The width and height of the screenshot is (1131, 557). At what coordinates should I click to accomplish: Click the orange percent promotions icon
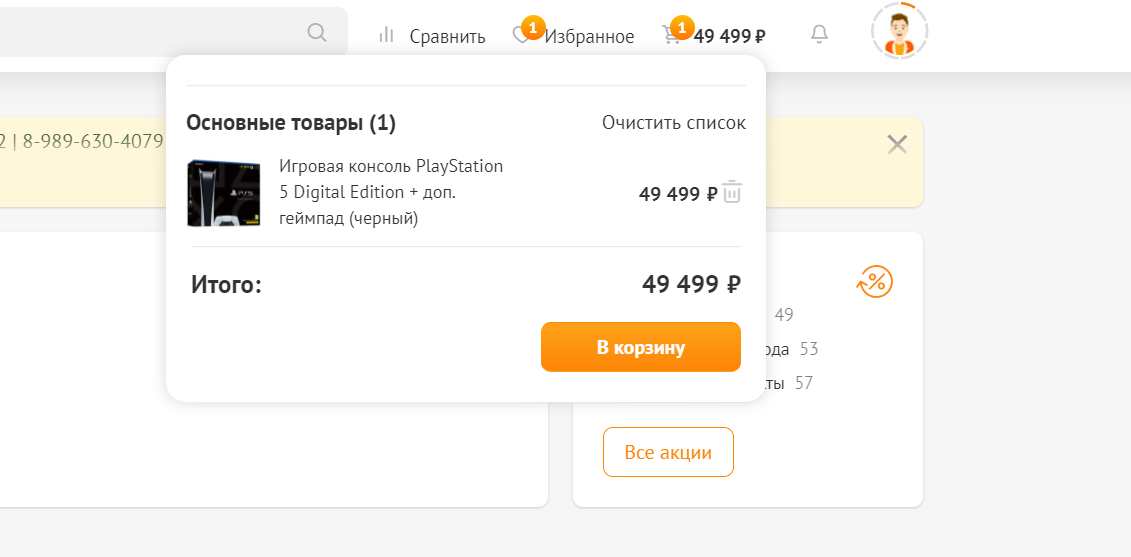coord(874,283)
